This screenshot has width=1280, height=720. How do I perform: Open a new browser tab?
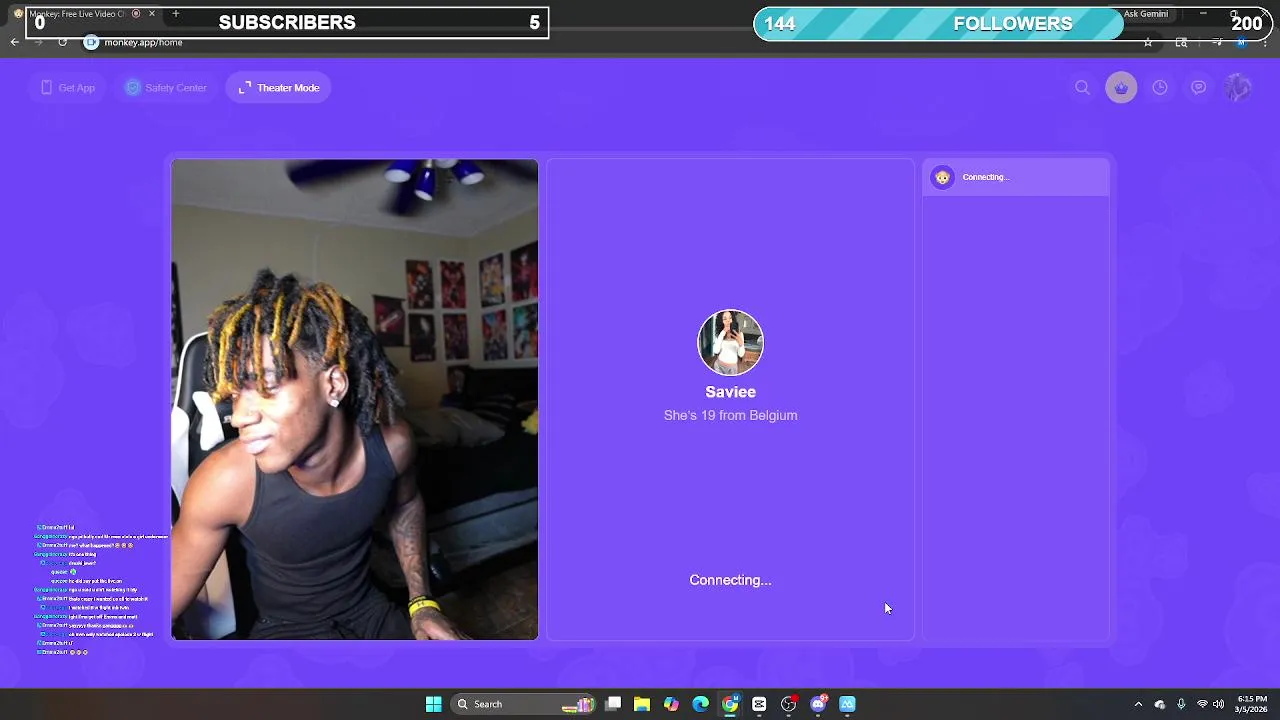point(175,14)
